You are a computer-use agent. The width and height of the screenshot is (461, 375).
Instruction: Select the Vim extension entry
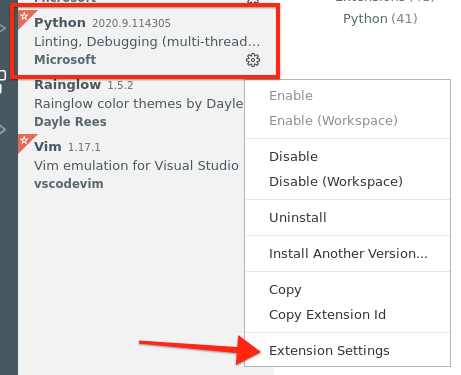(132, 165)
